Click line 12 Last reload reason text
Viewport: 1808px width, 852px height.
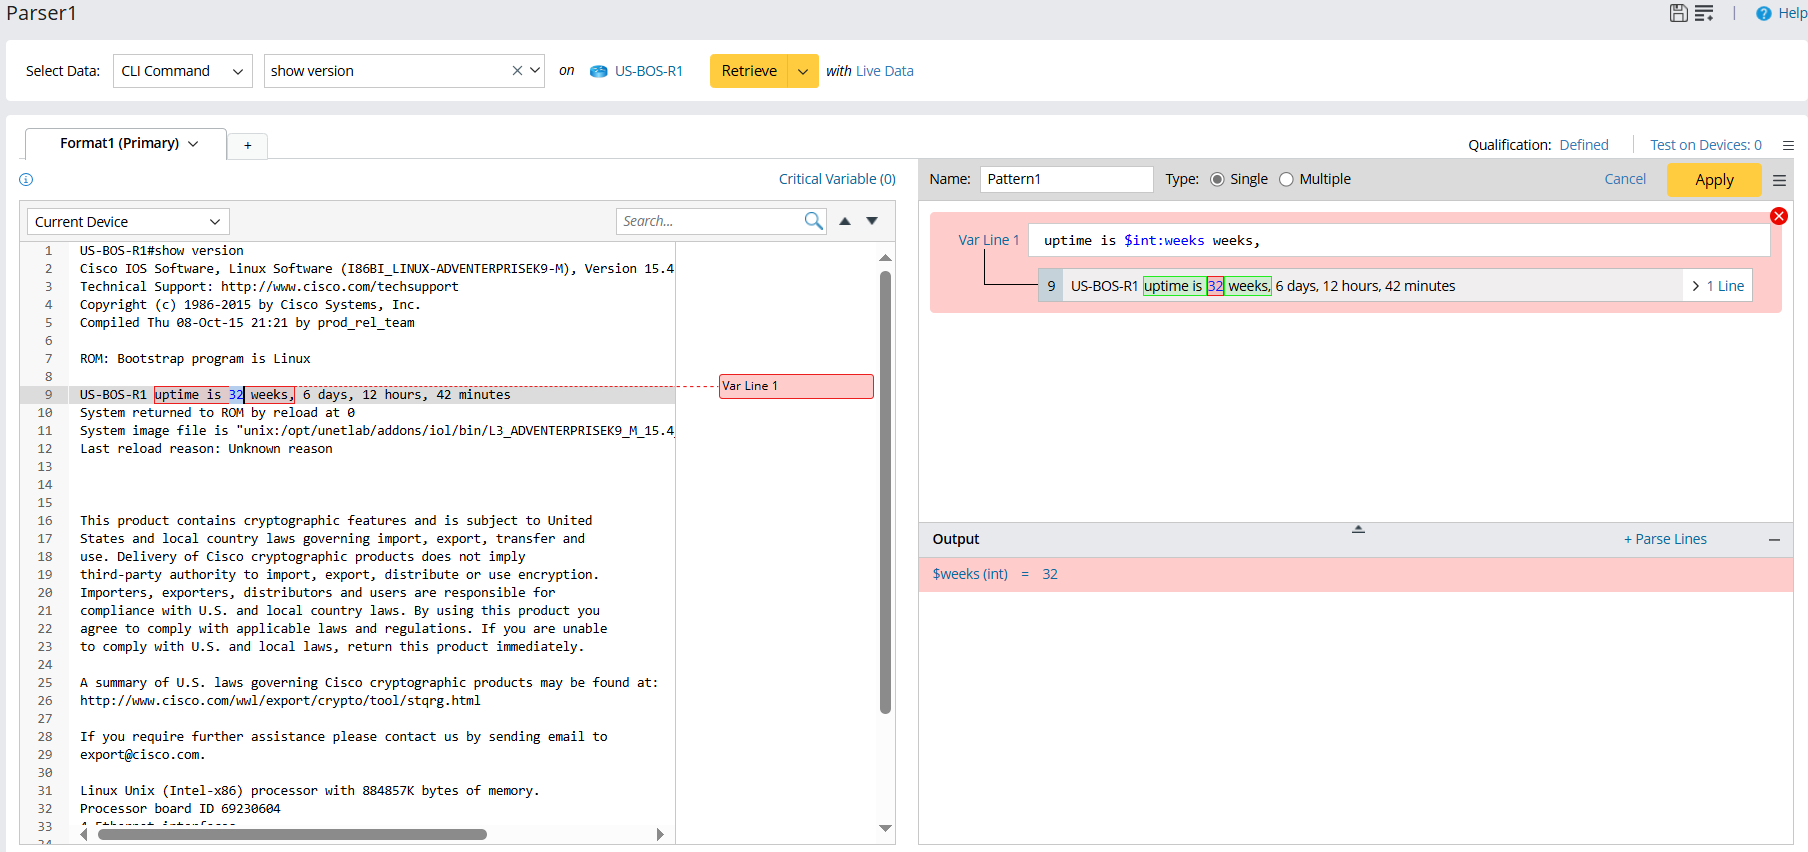click(x=206, y=449)
